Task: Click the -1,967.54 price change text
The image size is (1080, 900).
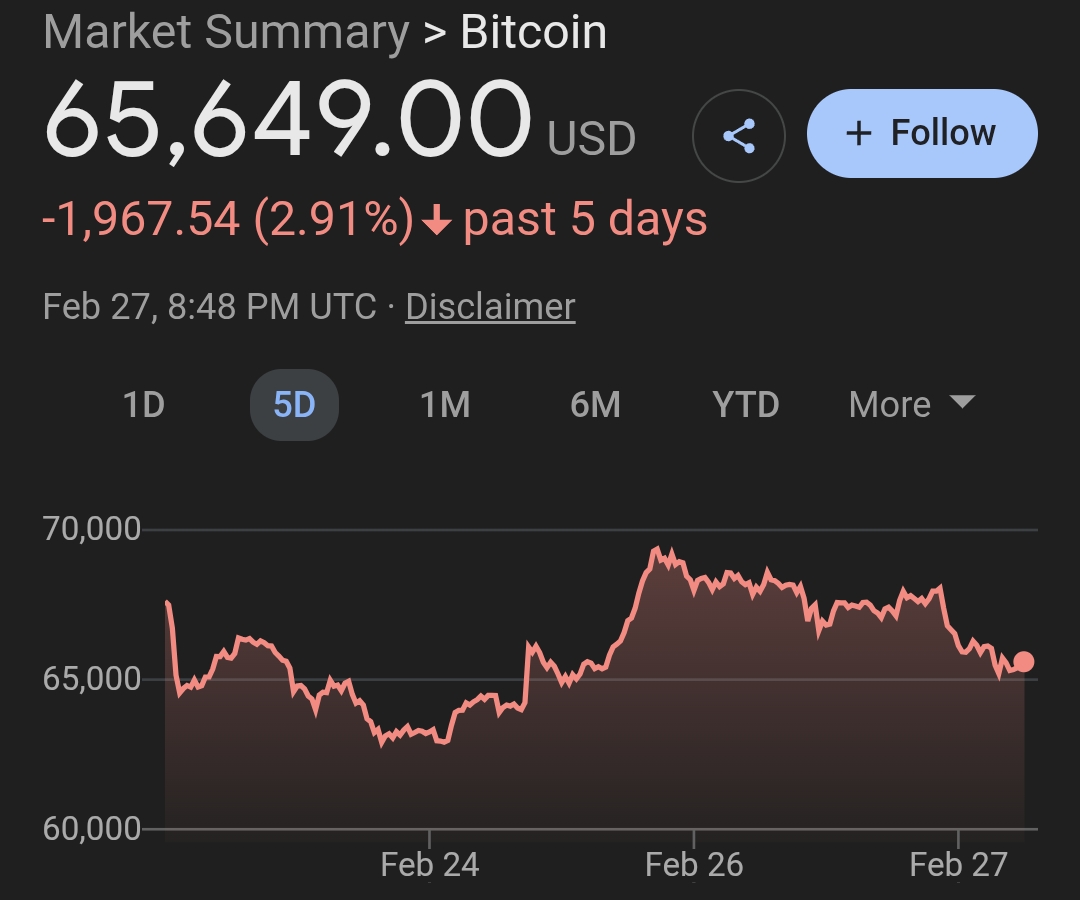Action: 141,220
